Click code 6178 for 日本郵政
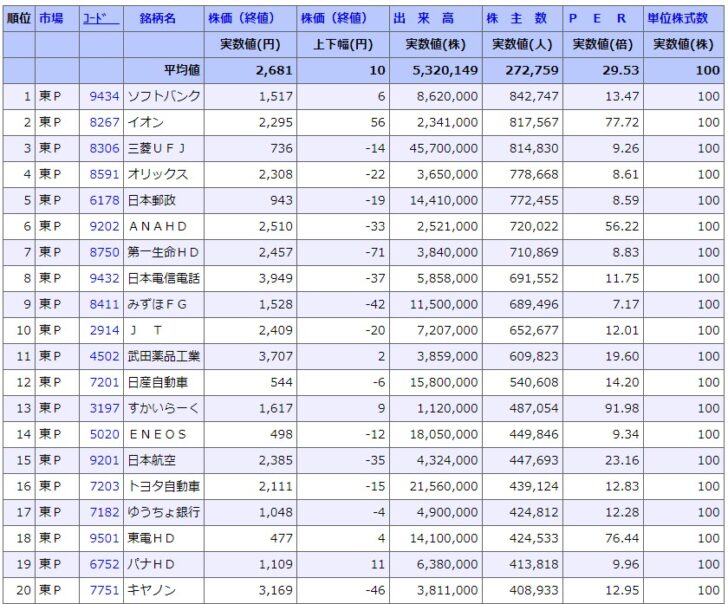 point(105,200)
